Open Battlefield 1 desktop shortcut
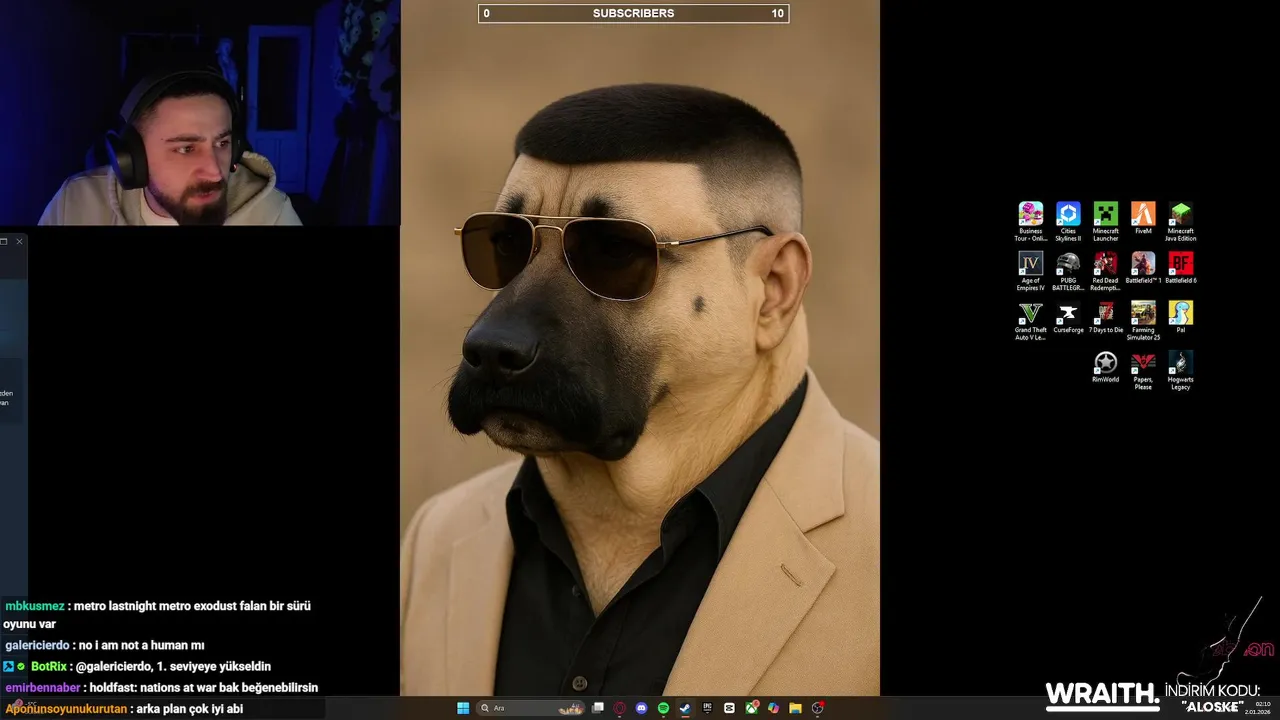 tap(1143, 268)
